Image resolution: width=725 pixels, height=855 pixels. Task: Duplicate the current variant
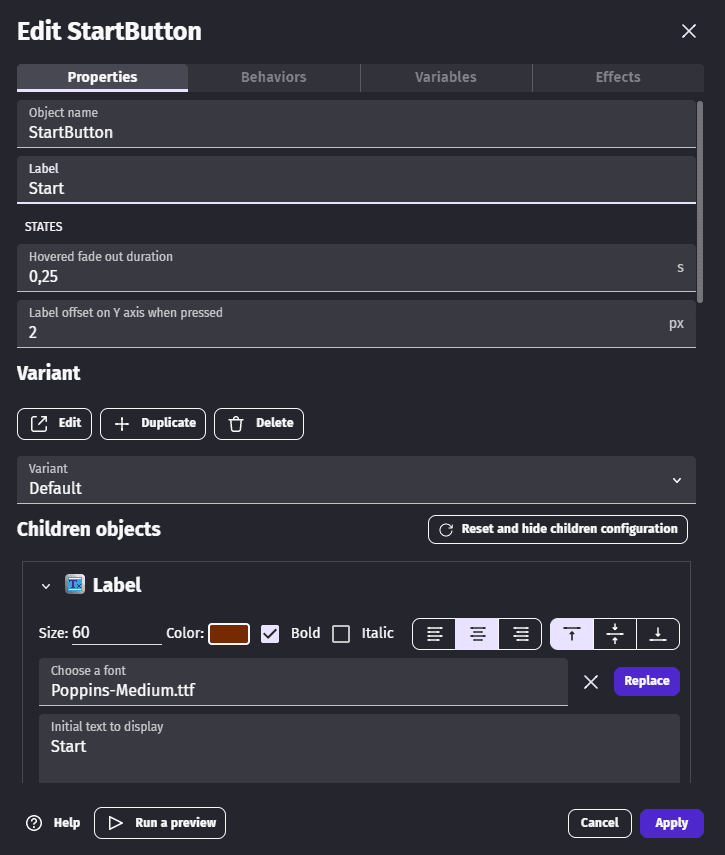tap(154, 423)
